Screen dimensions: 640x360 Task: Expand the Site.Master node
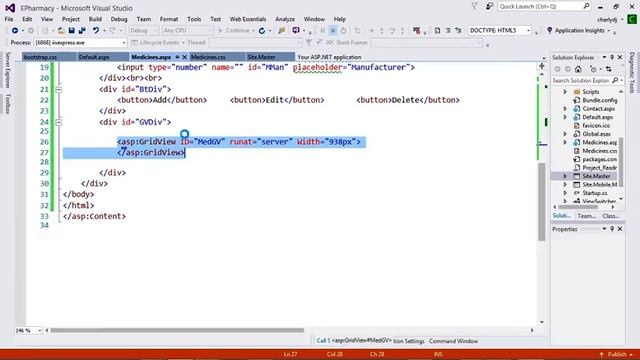point(565,176)
